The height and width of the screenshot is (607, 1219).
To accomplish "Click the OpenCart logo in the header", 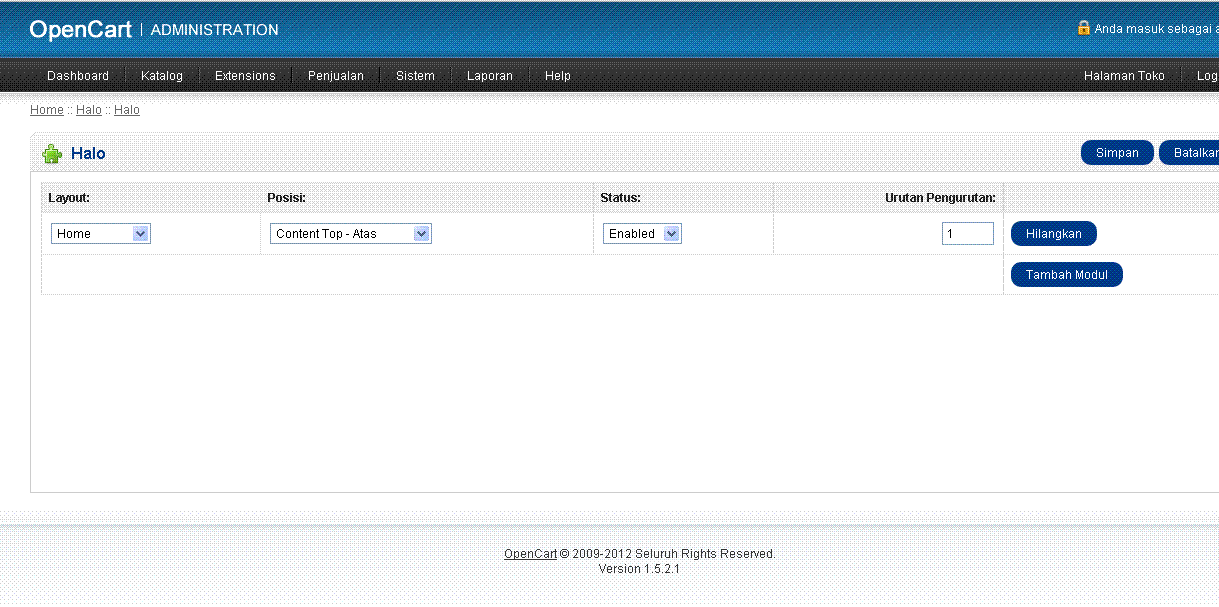I will [81, 30].
